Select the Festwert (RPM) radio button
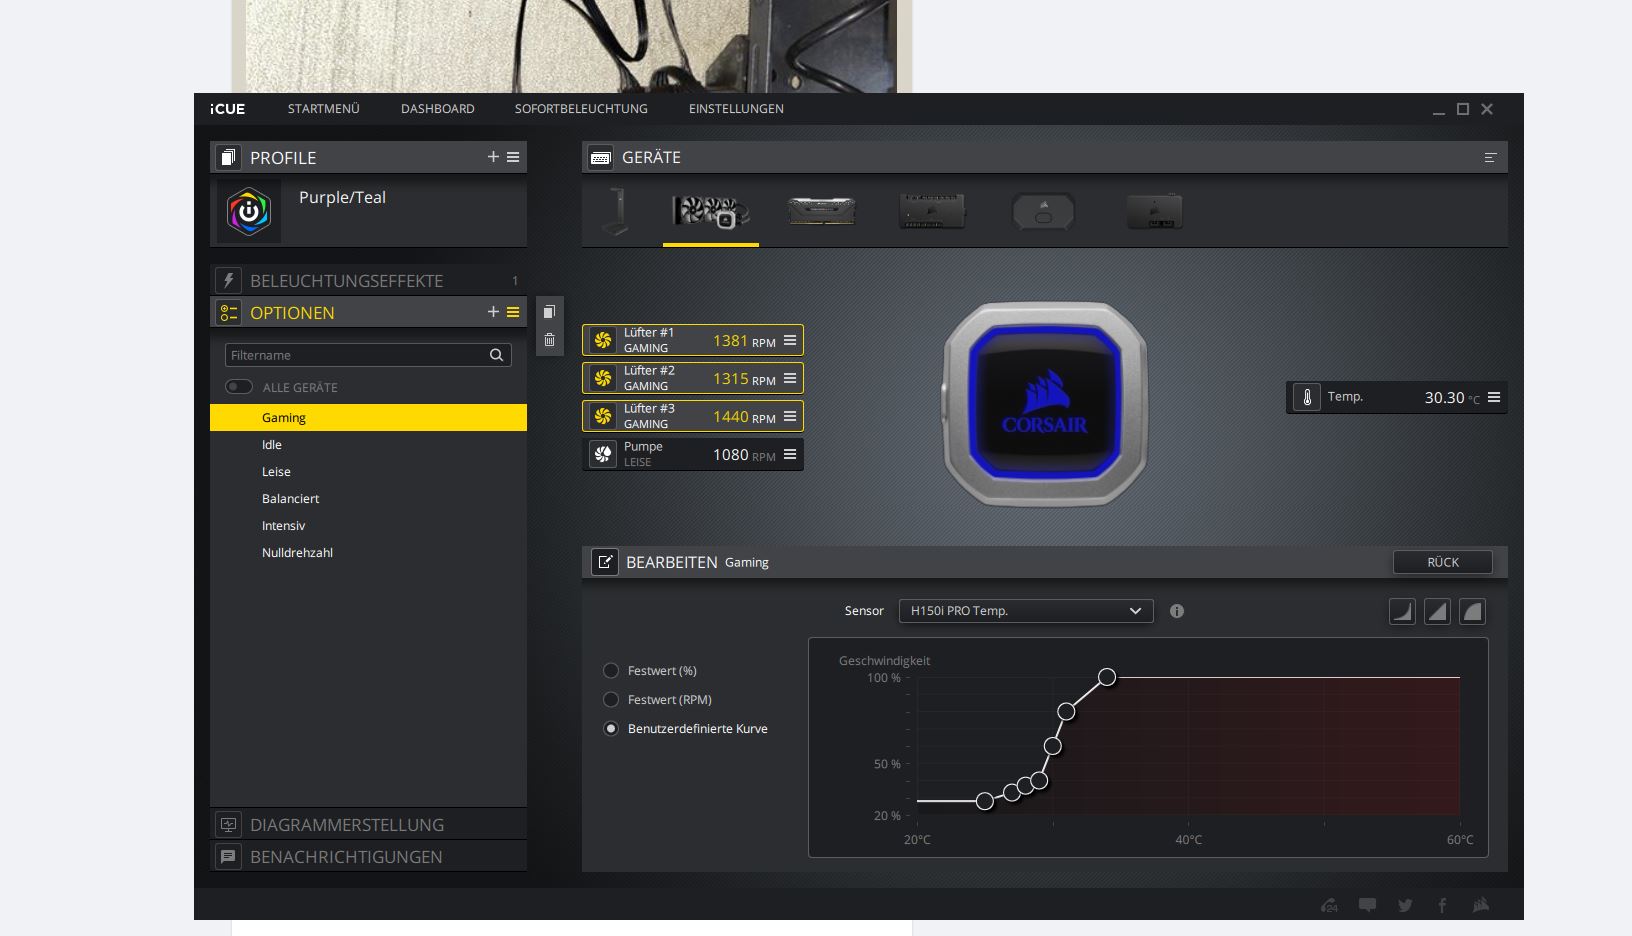This screenshot has height=936, width=1632. (611, 700)
